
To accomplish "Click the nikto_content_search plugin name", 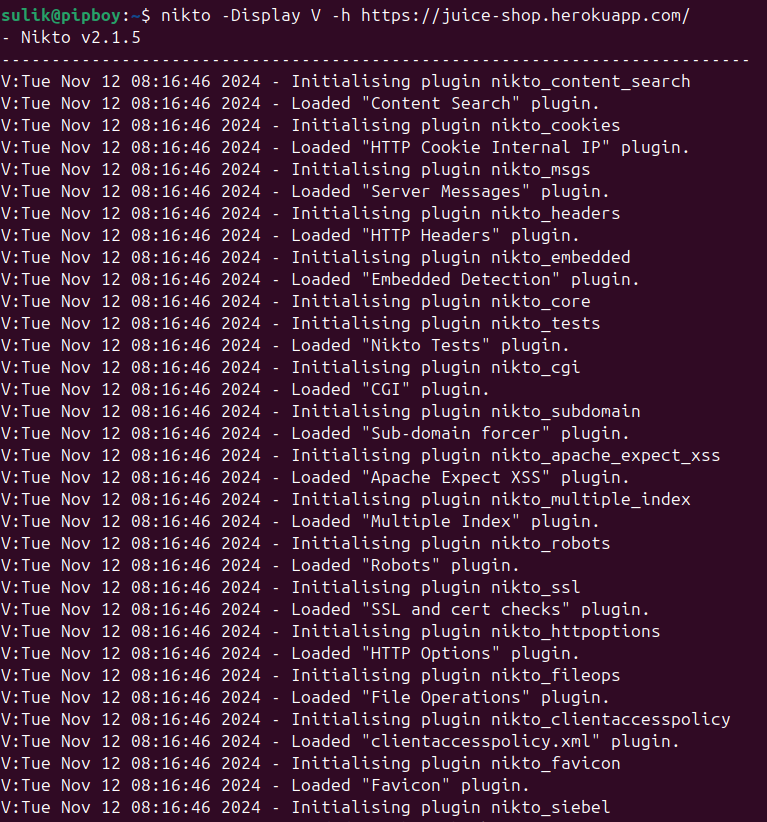I will [591, 82].
